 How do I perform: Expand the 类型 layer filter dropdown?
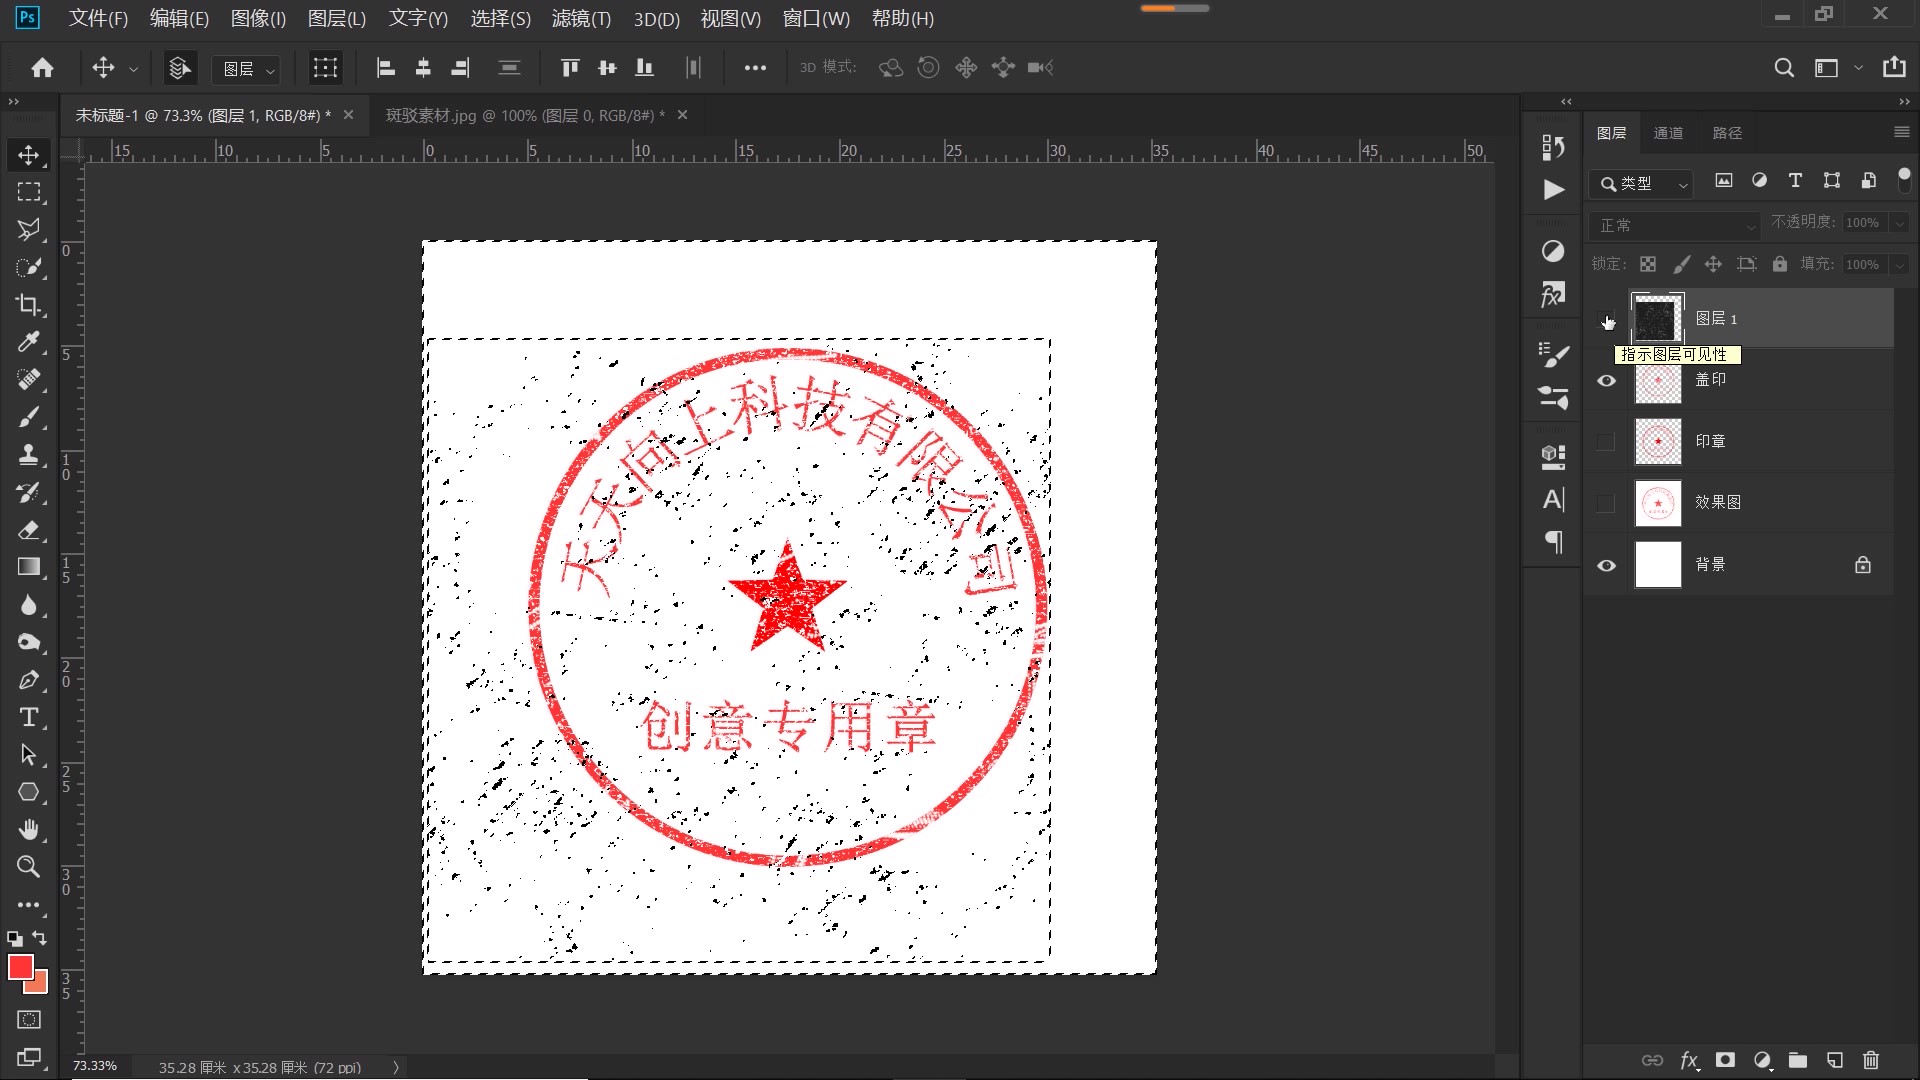[1682, 184]
